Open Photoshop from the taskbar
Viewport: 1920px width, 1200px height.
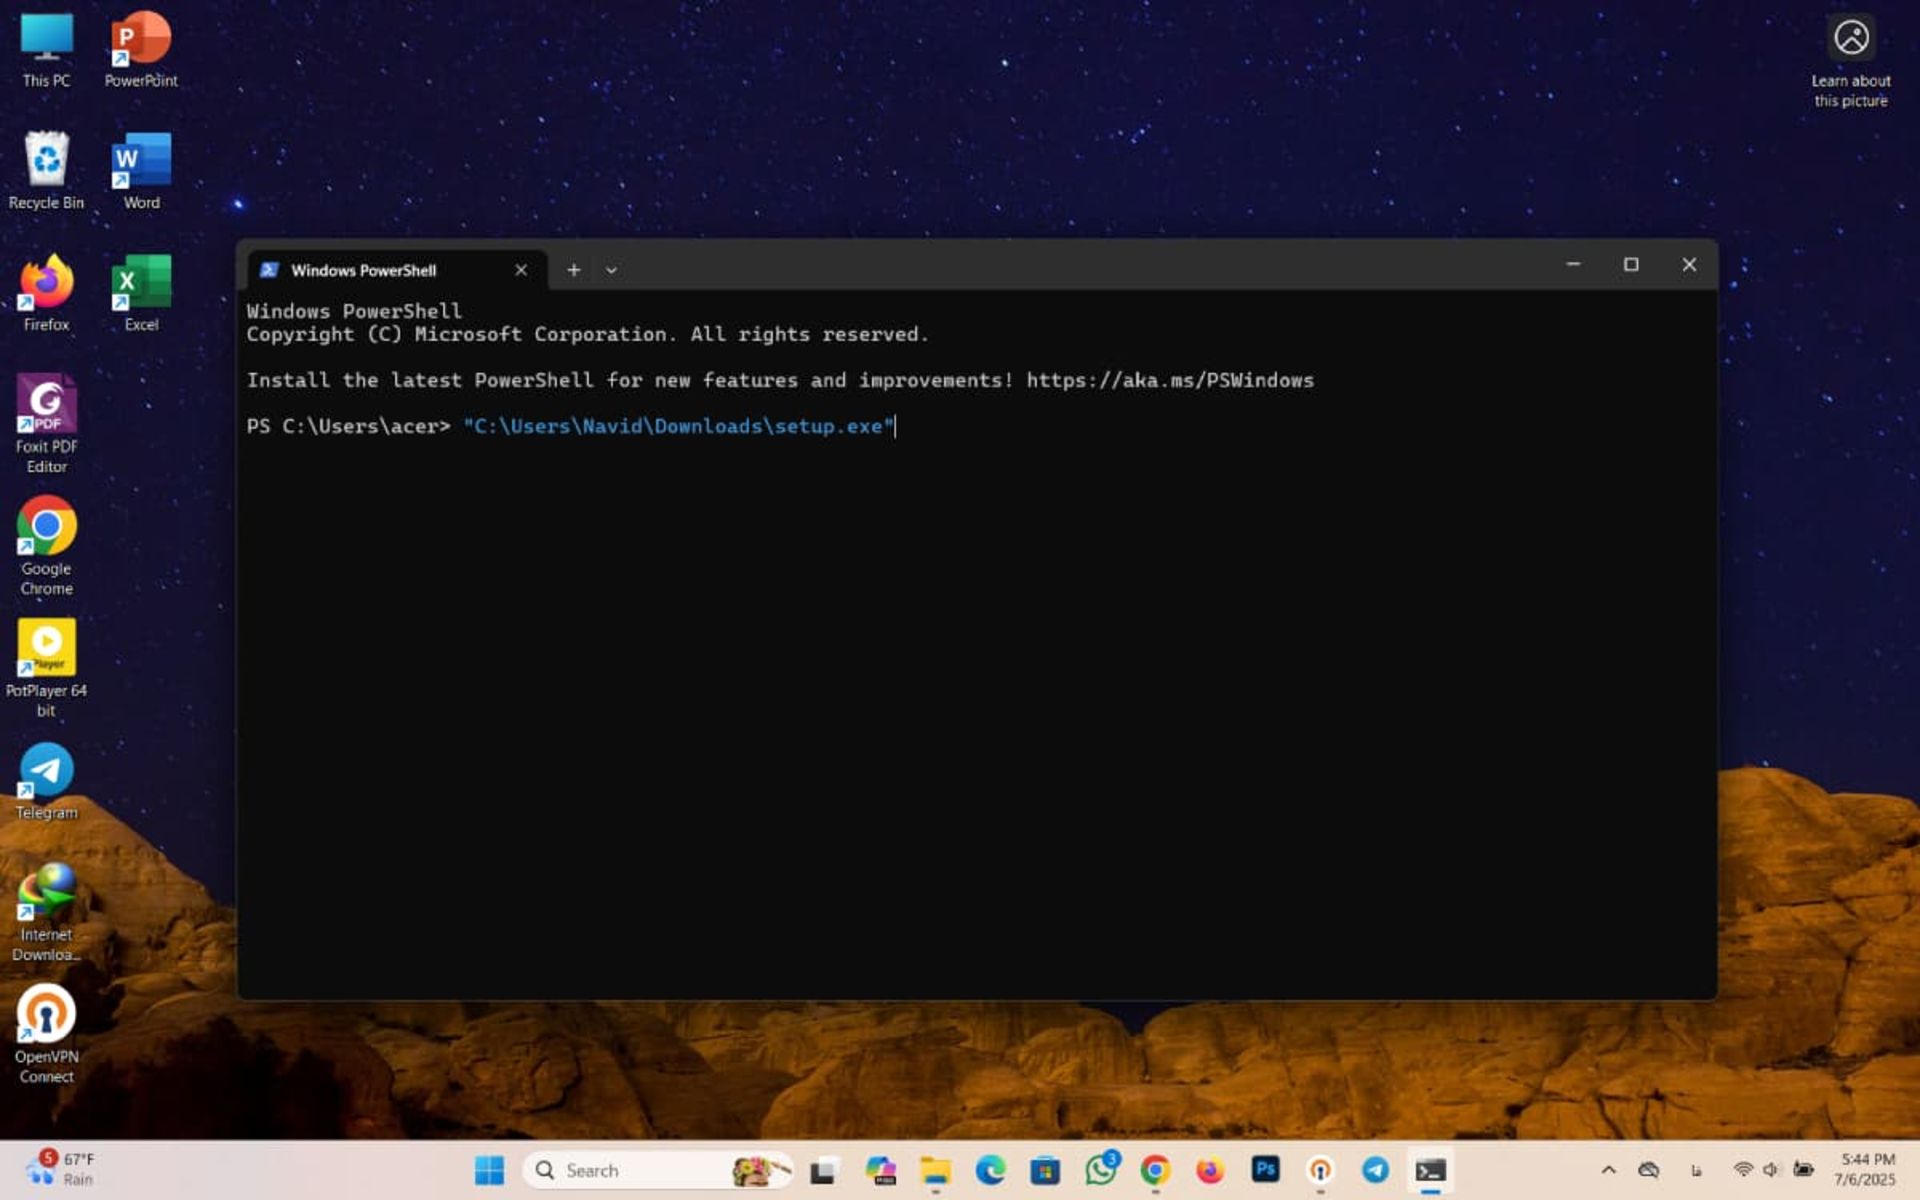1265,1169
